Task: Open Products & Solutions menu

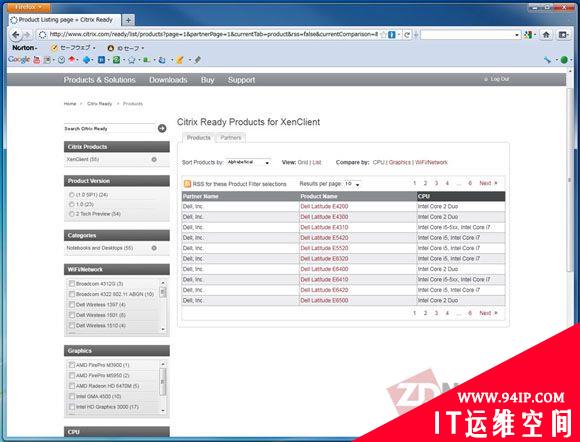Action: pos(100,80)
